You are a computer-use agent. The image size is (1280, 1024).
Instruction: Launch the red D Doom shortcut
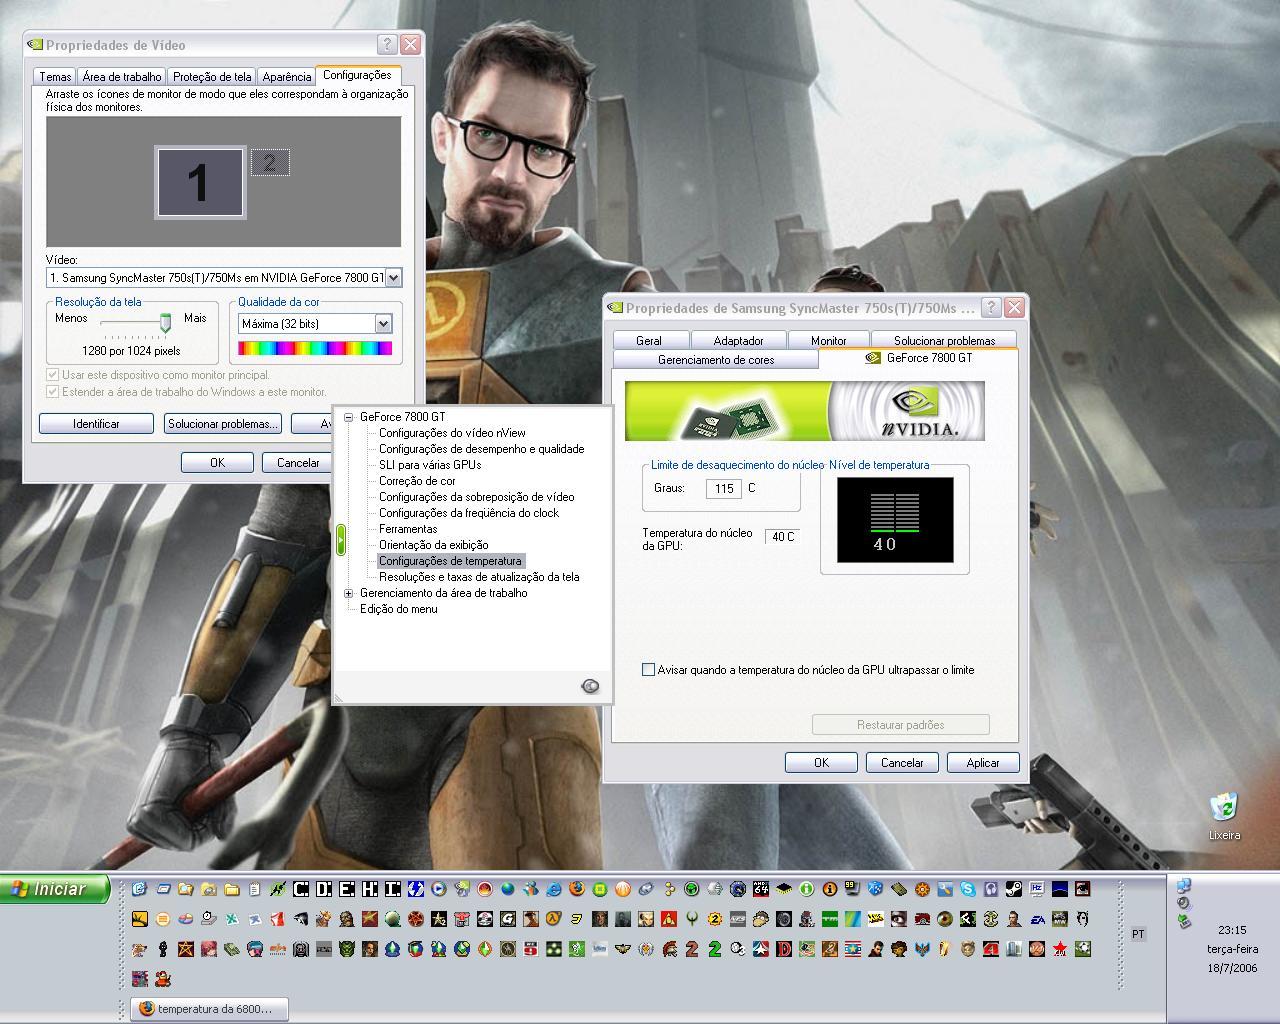(x=784, y=949)
